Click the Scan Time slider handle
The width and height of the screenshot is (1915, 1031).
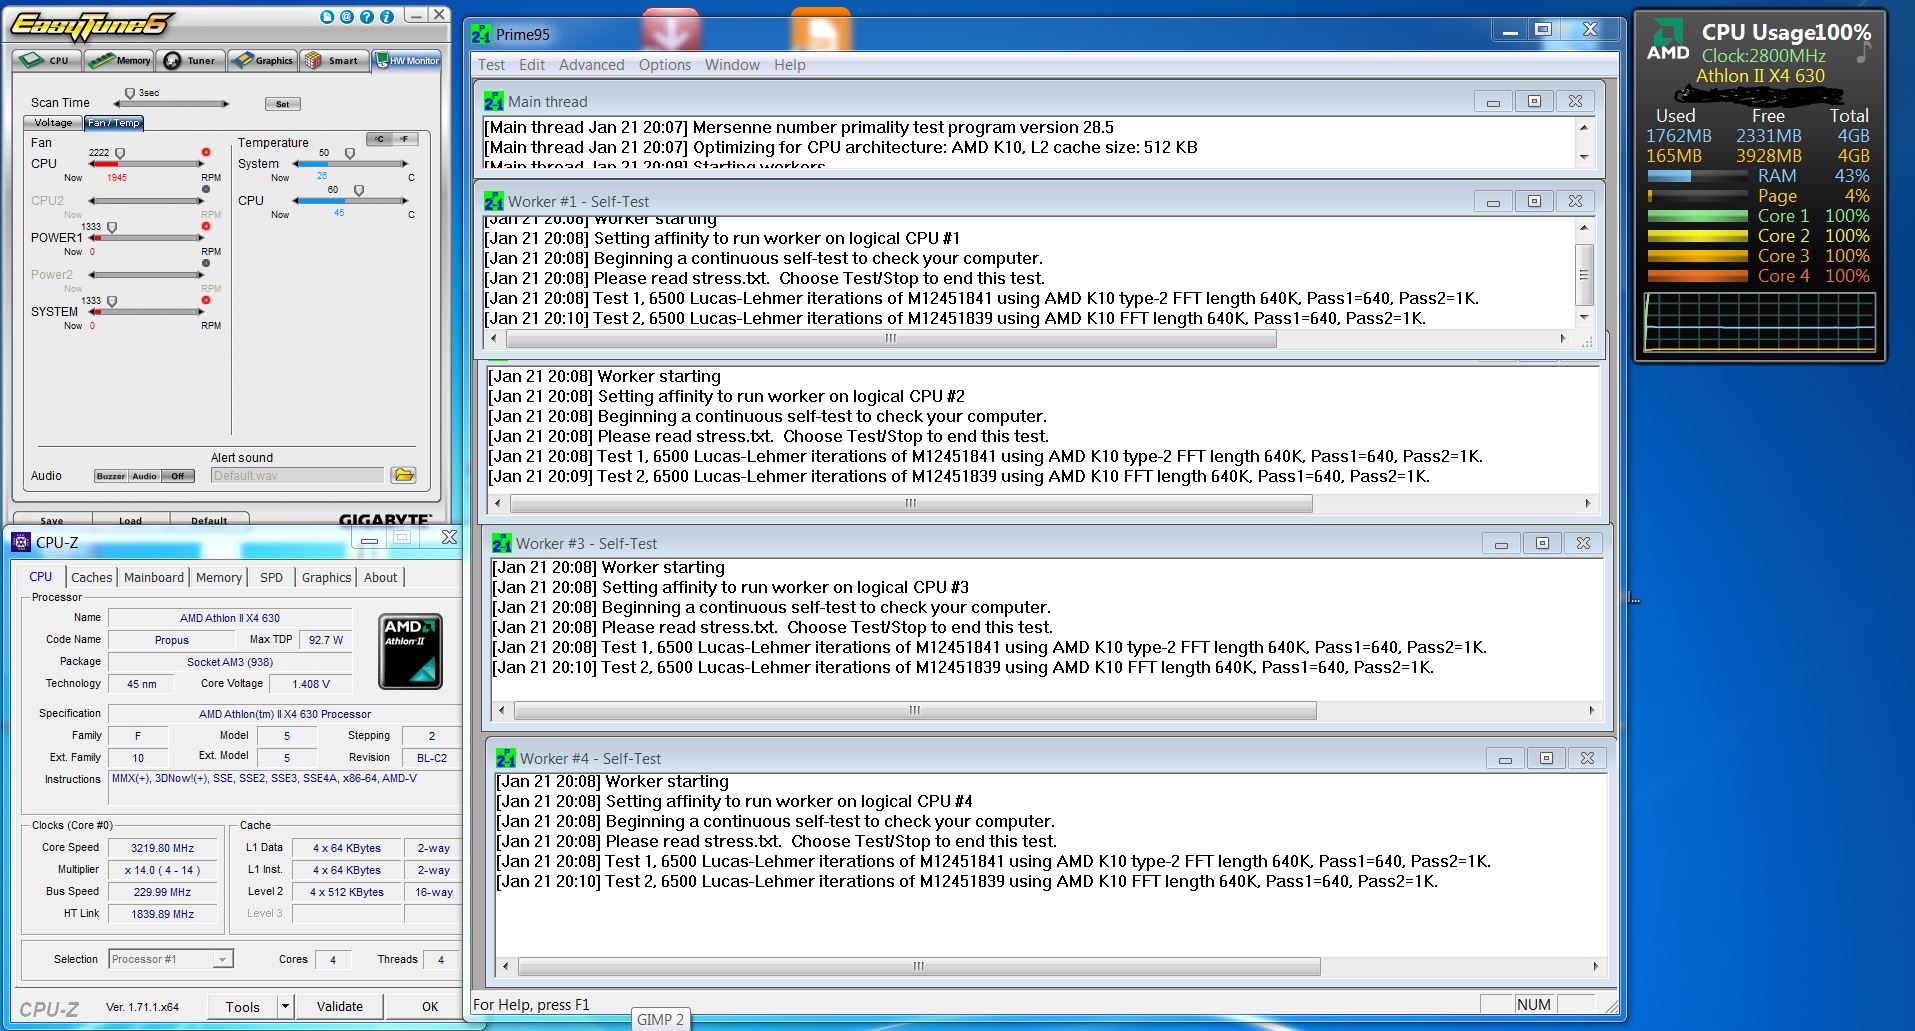(129, 94)
